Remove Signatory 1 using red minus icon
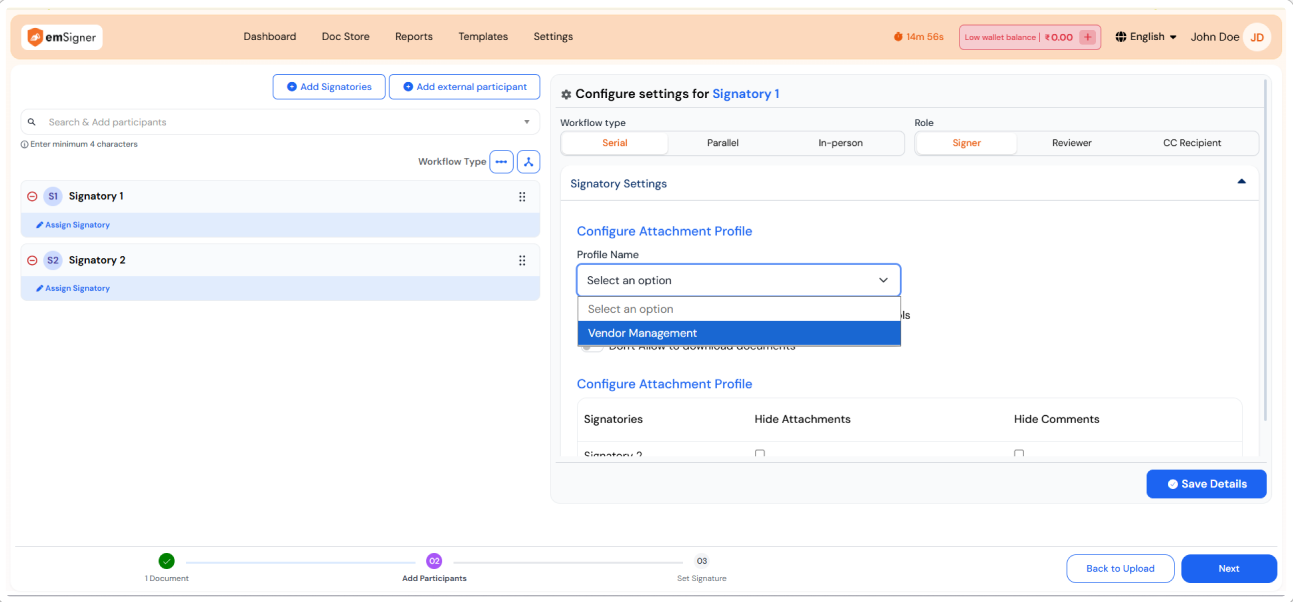 coord(32,197)
